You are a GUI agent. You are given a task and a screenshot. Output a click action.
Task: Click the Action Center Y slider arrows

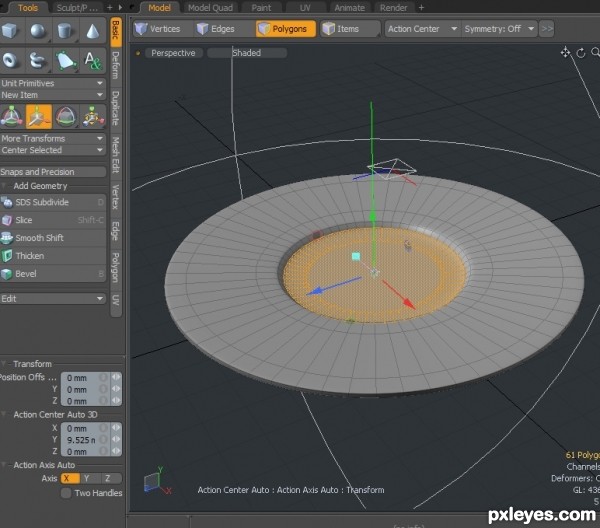(x=116, y=440)
